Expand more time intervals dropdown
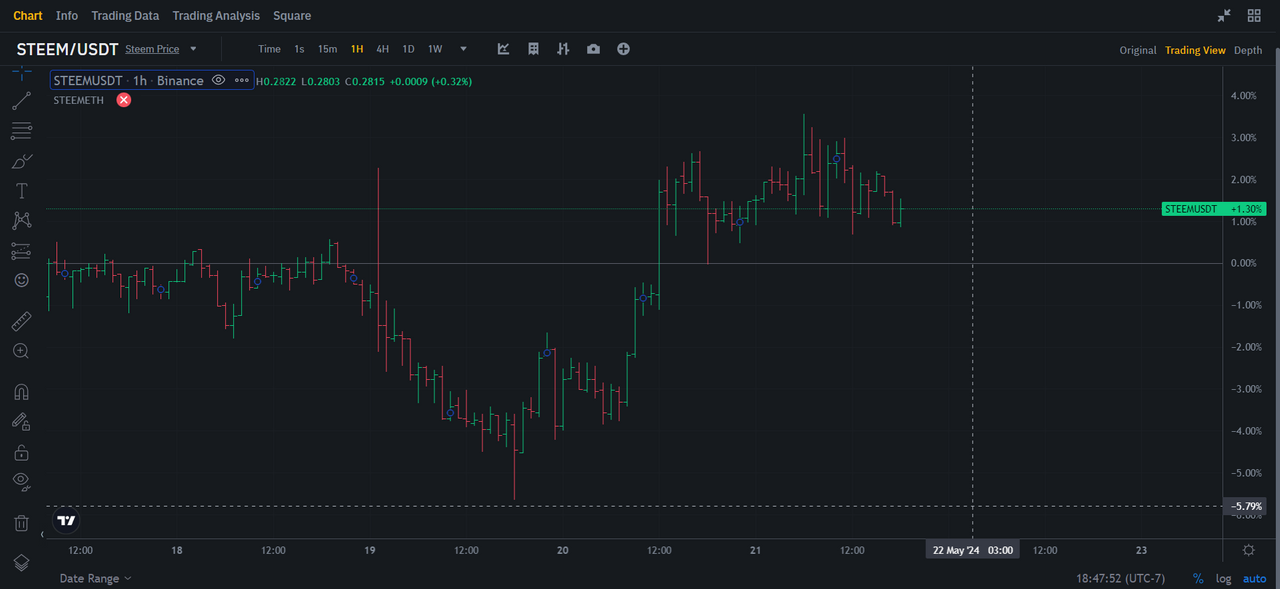Image resolution: width=1280 pixels, height=589 pixels. (x=463, y=49)
